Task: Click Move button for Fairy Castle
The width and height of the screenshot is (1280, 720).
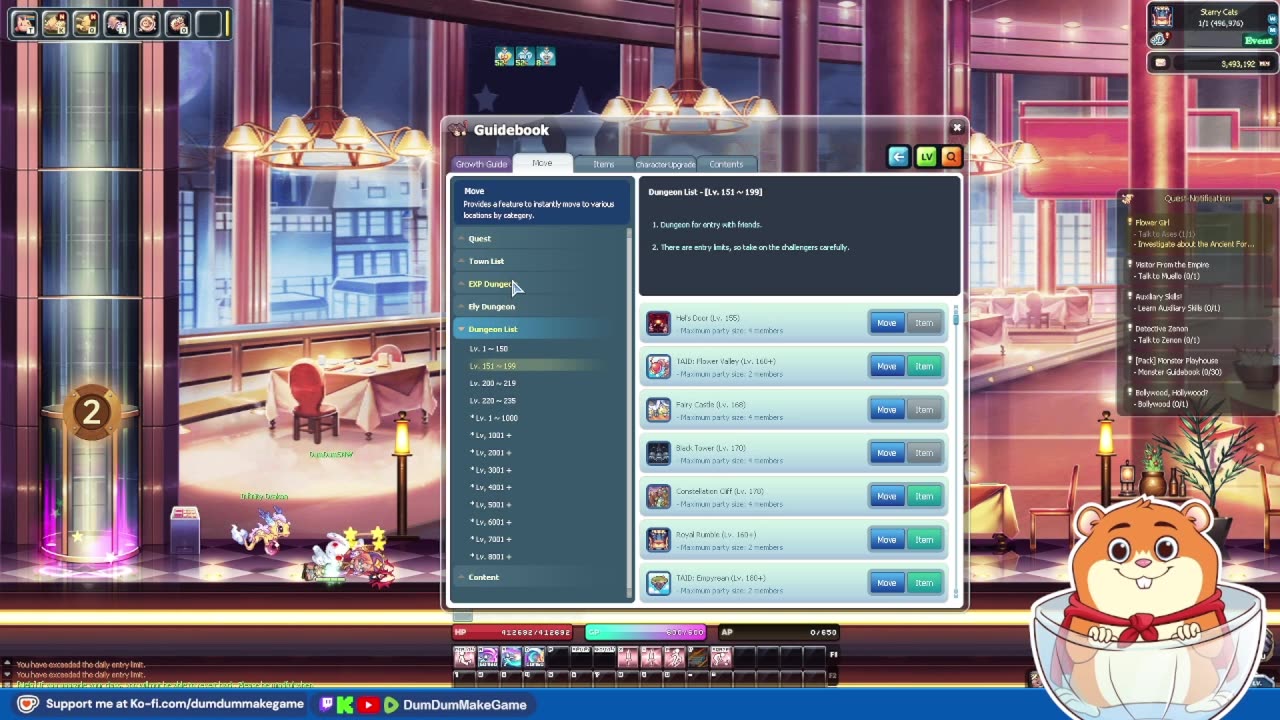Action: [887, 410]
